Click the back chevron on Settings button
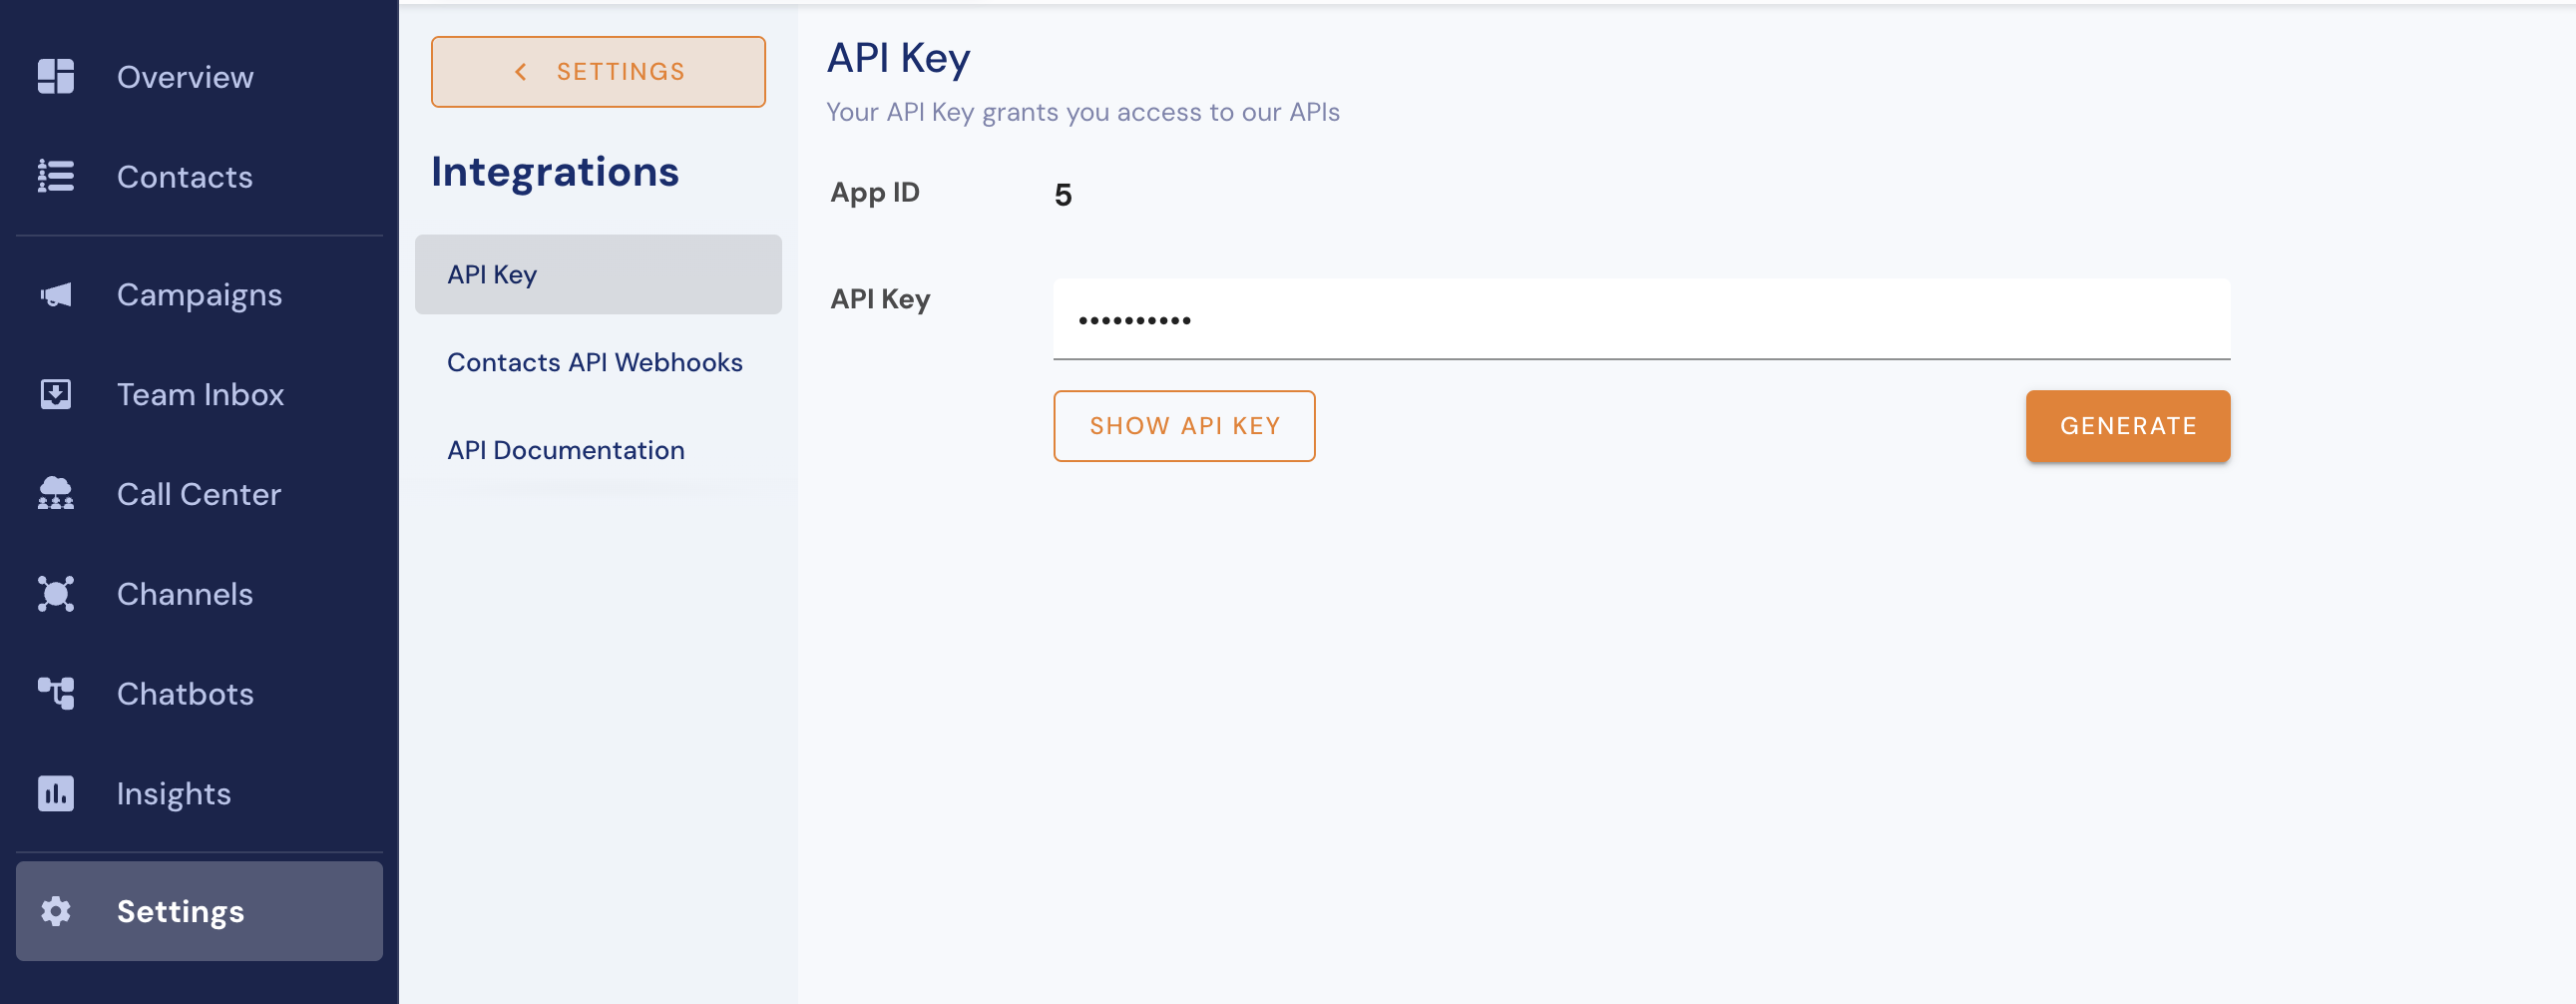 click(x=520, y=72)
